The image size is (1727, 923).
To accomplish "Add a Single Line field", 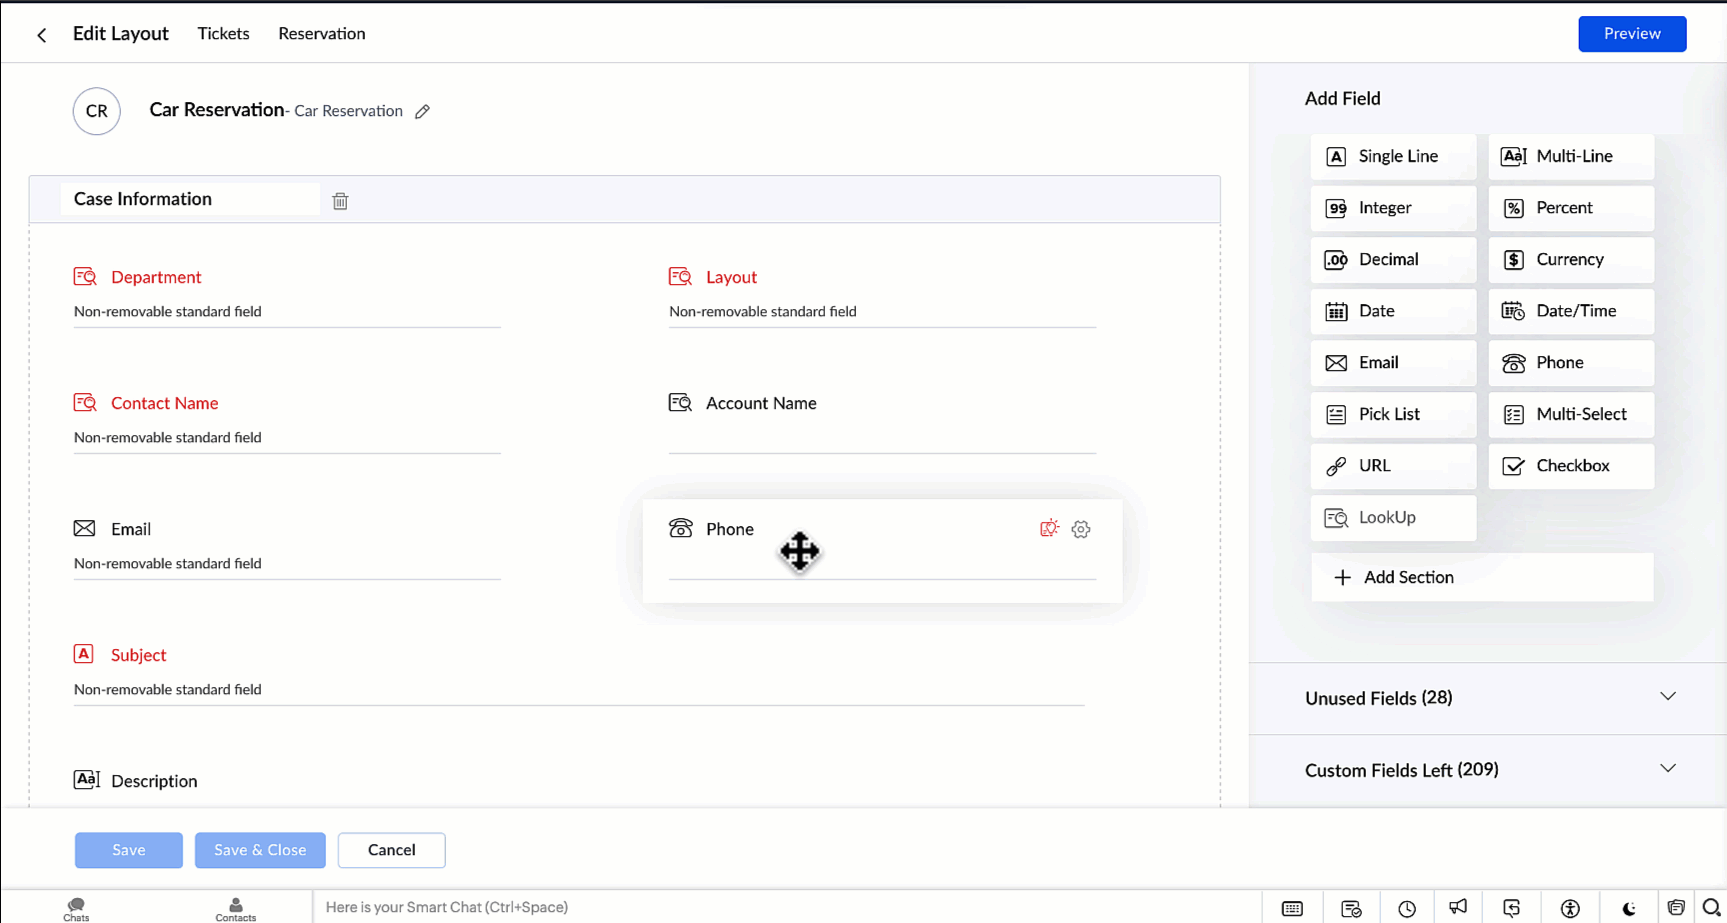I will click(1393, 157).
